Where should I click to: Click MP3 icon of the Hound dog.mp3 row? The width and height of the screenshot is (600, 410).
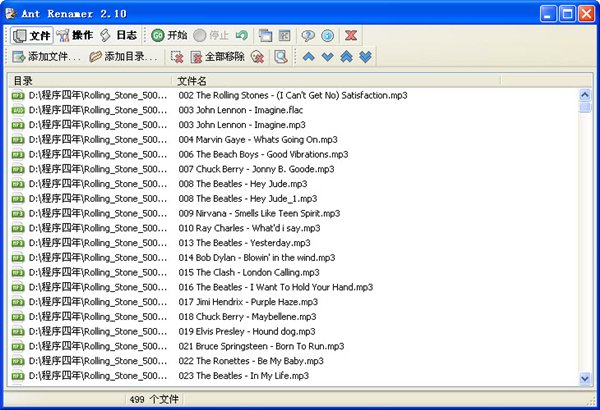tap(18, 332)
